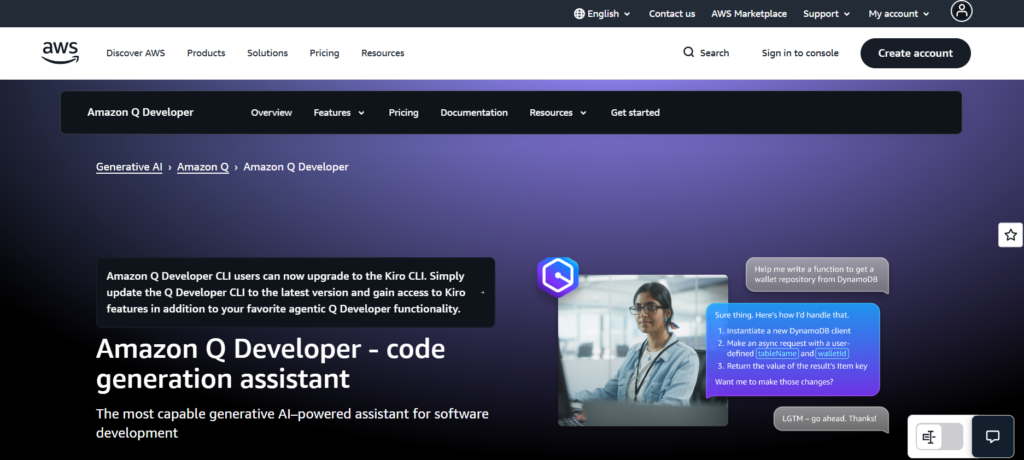
Task: Click the AWS logo
Action: click(60, 53)
